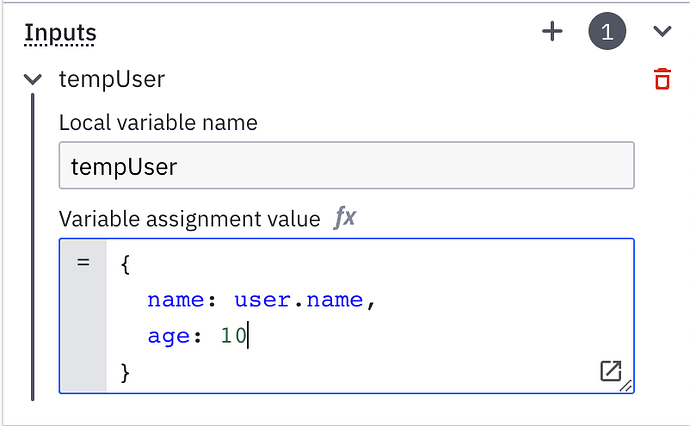Grab the editor resize handle corner
The height and width of the screenshot is (426, 690).
(626, 386)
